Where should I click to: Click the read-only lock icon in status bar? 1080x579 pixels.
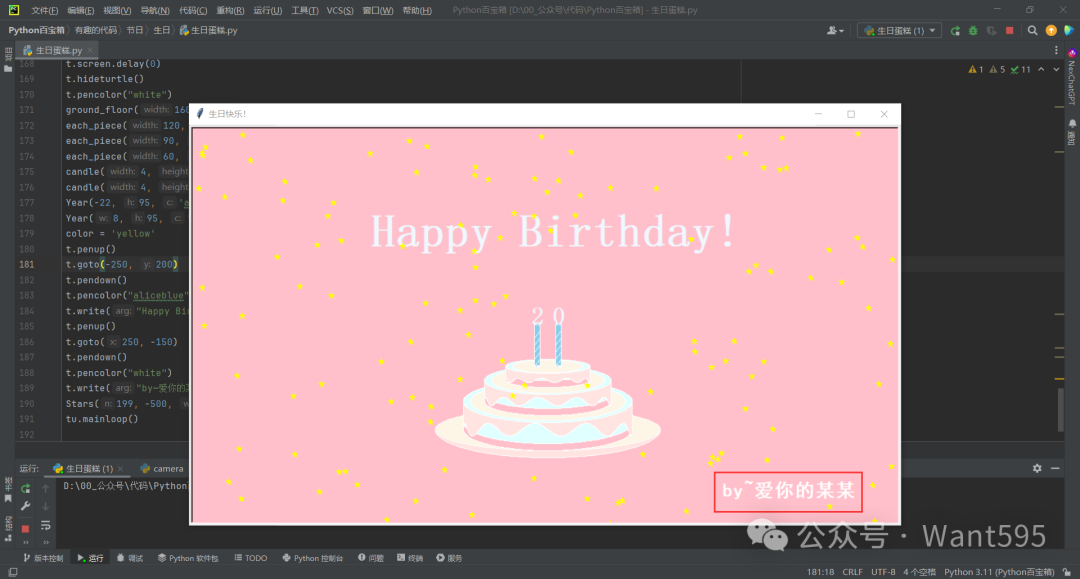click(x=1067, y=572)
